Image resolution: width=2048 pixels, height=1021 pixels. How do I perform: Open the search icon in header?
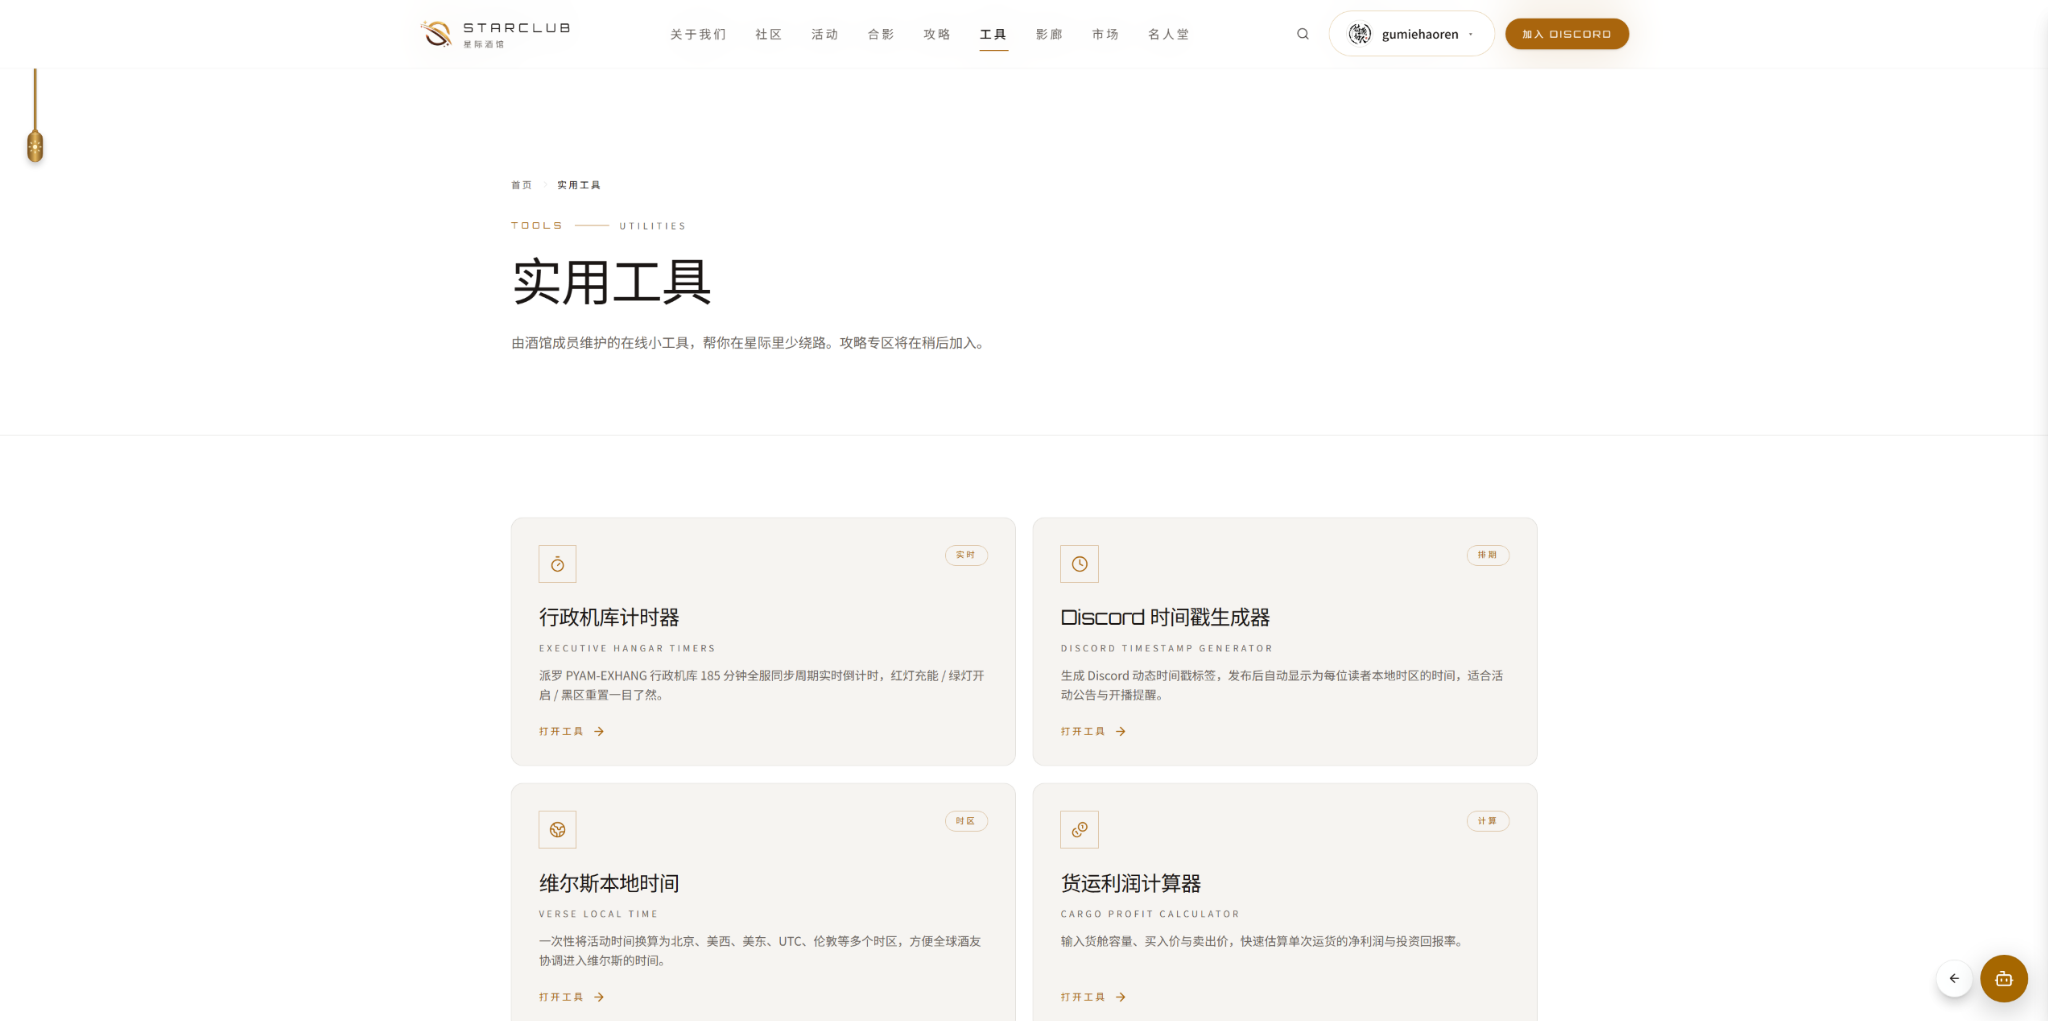click(x=1302, y=34)
